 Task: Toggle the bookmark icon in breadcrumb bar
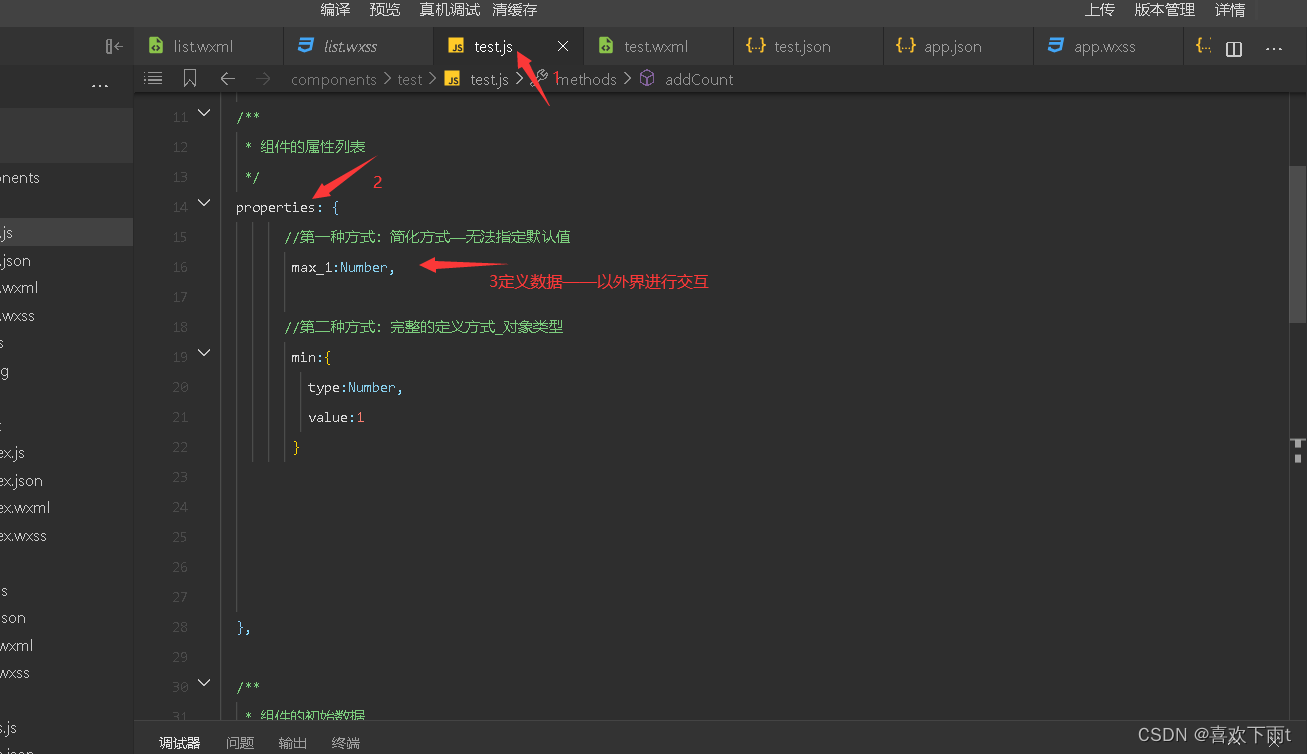coord(190,78)
